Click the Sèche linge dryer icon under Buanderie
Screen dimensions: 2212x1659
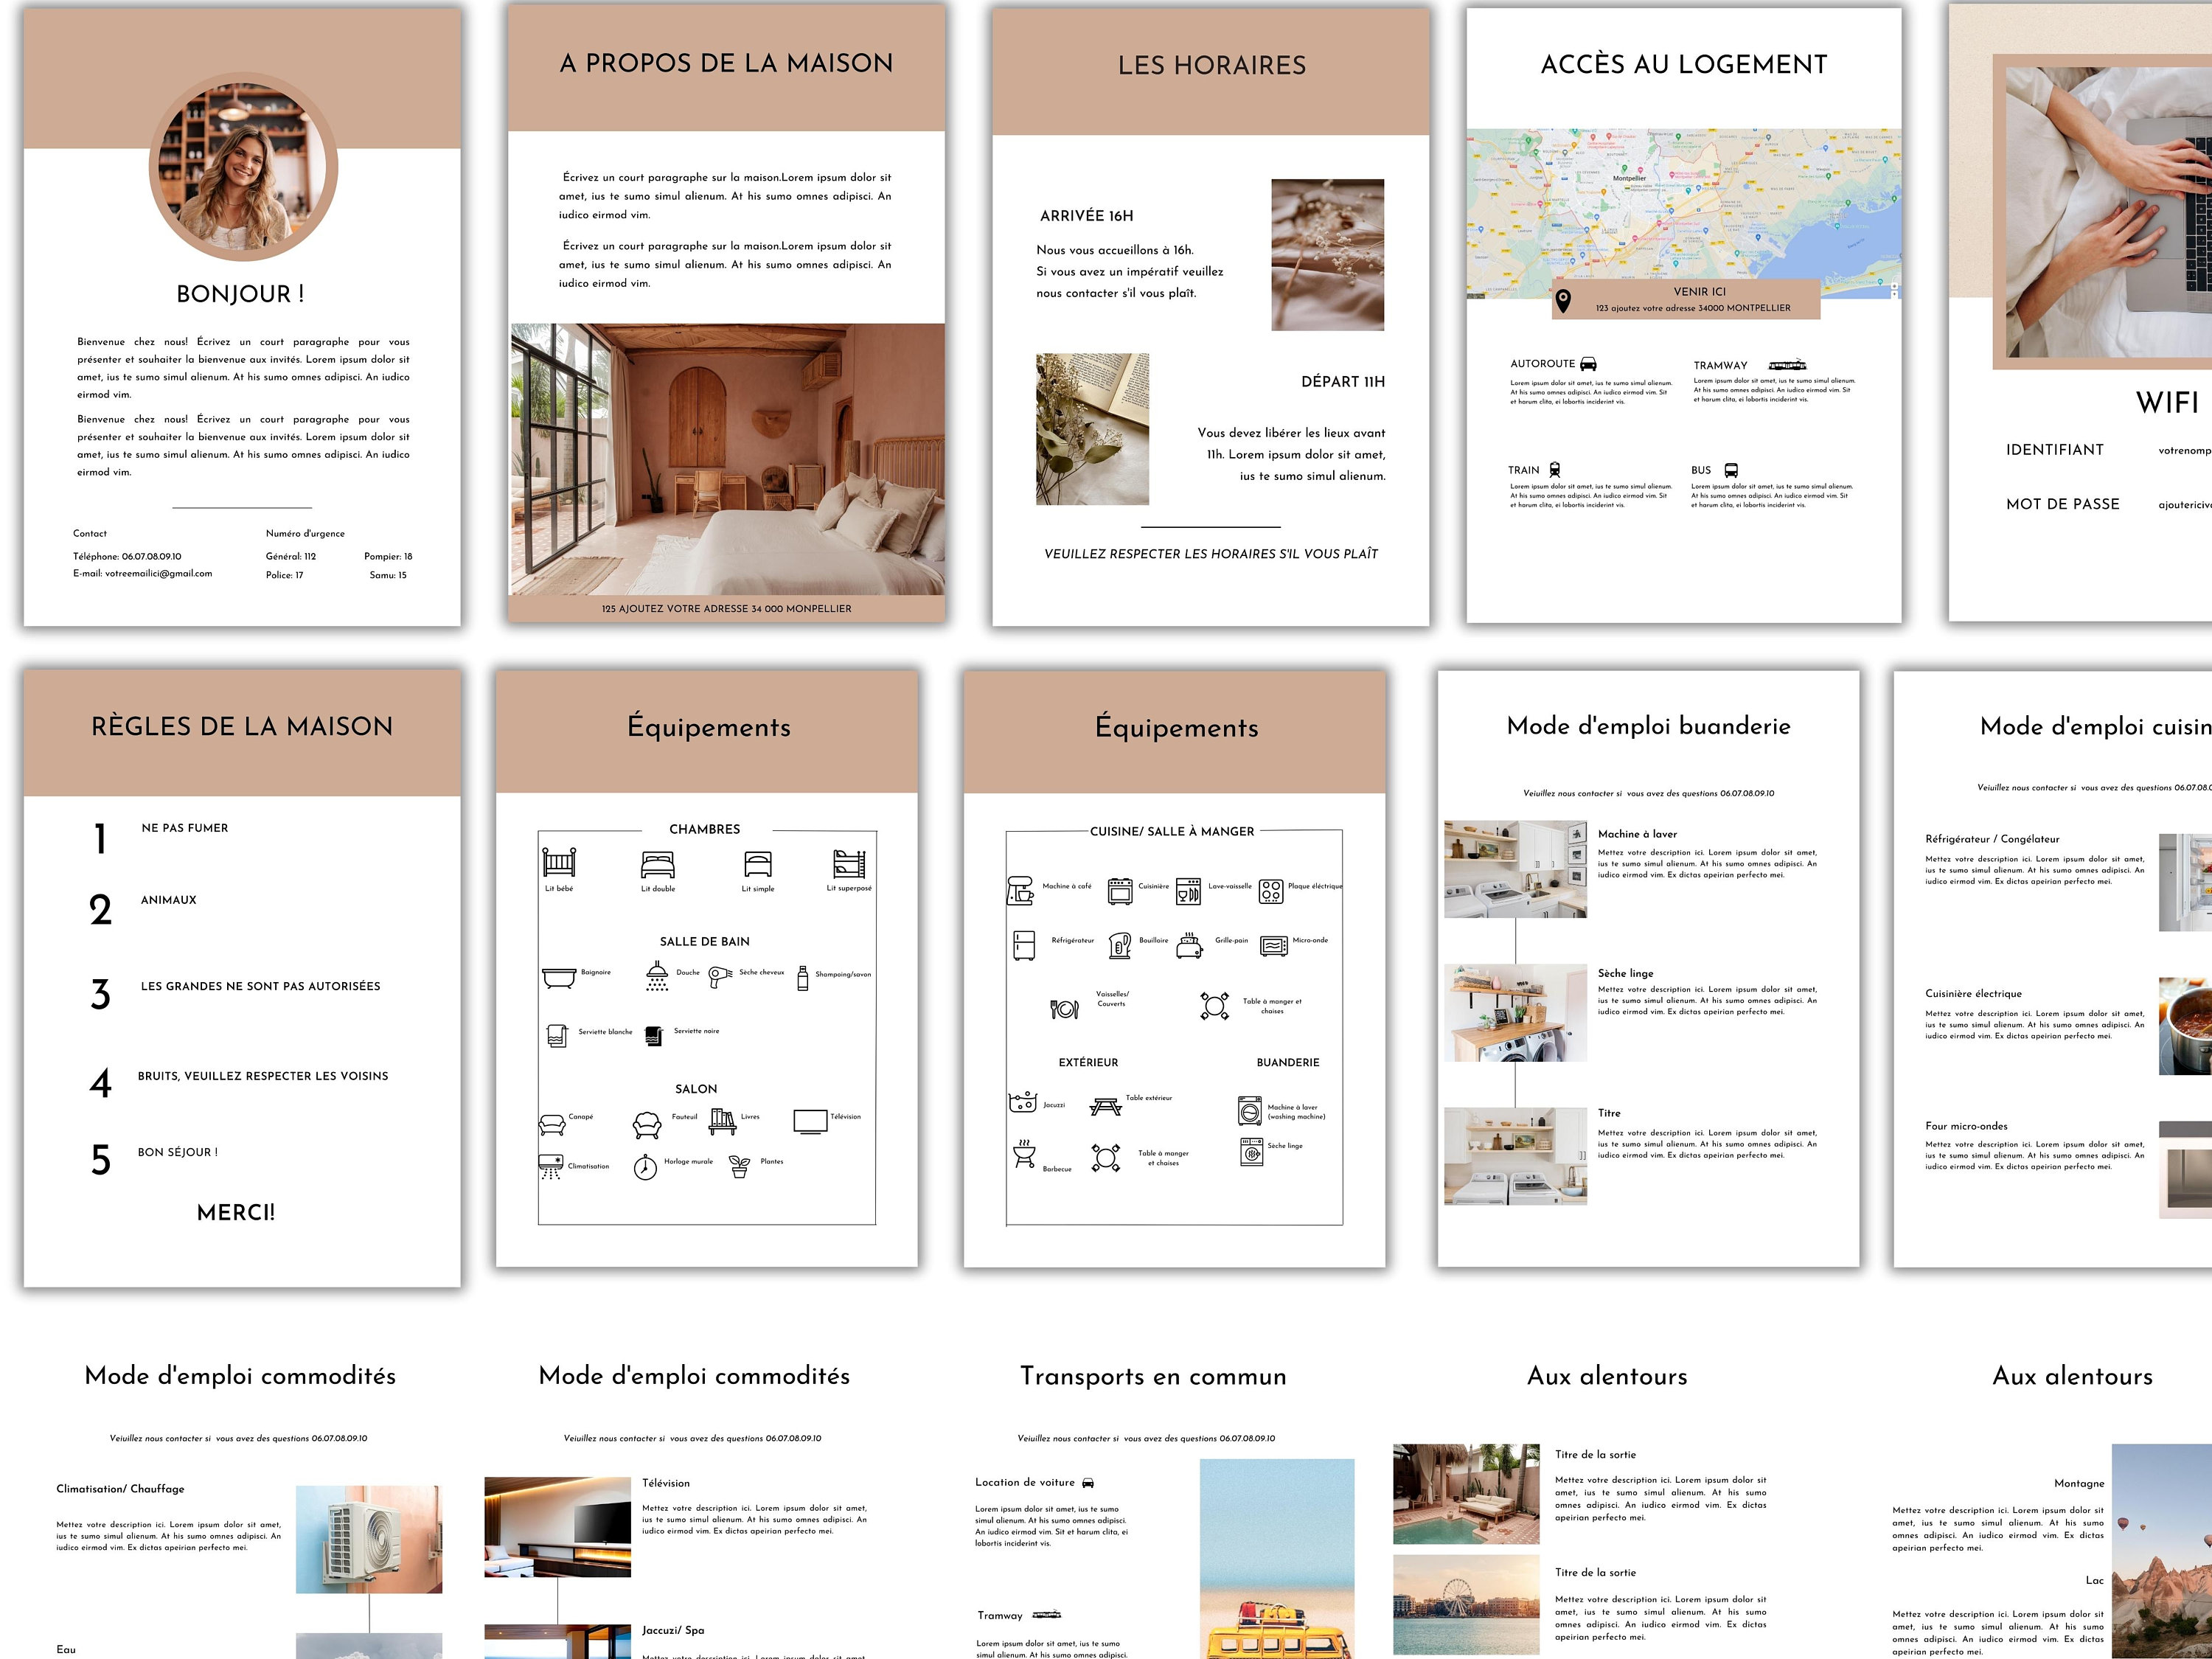pyautogui.click(x=1251, y=1152)
